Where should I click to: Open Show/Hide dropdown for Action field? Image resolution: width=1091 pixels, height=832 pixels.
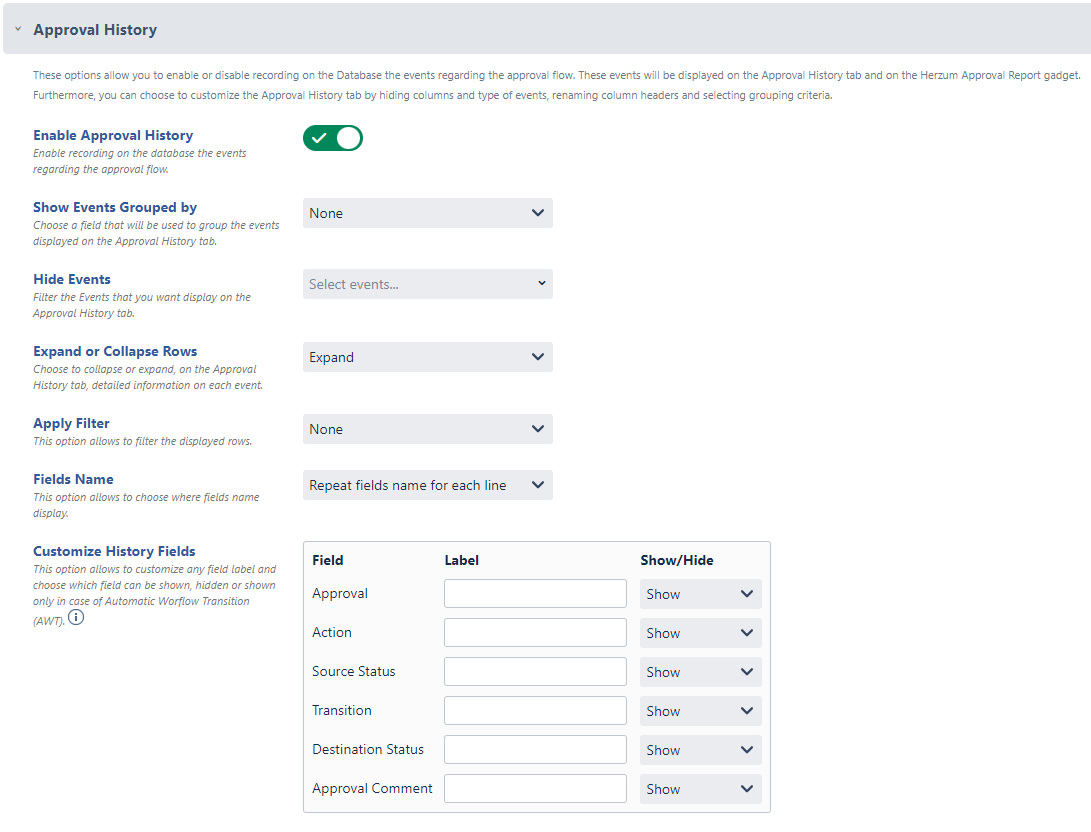pyautogui.click(x=700, y=633)
